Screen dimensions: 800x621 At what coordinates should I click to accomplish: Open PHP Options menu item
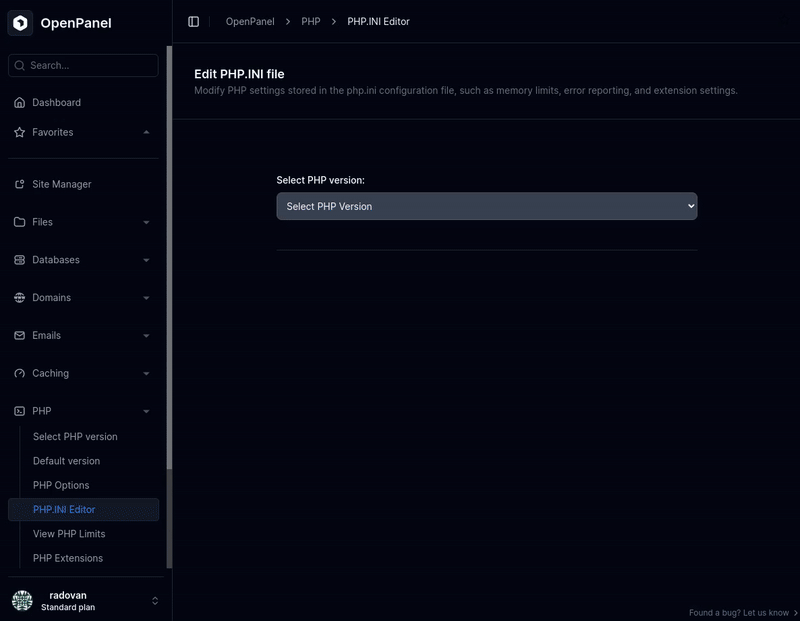(x=61, y=485)
